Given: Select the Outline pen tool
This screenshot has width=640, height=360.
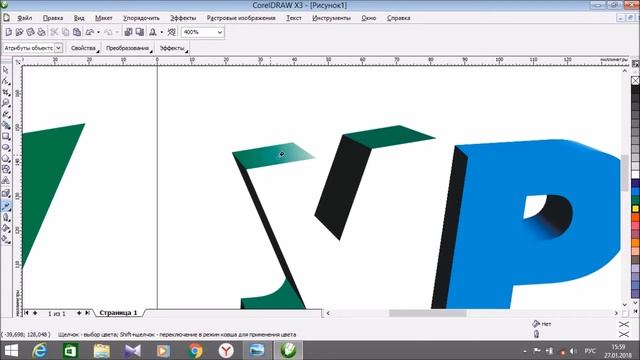Looking at the screenshot, I should click(x=6, y=218).
